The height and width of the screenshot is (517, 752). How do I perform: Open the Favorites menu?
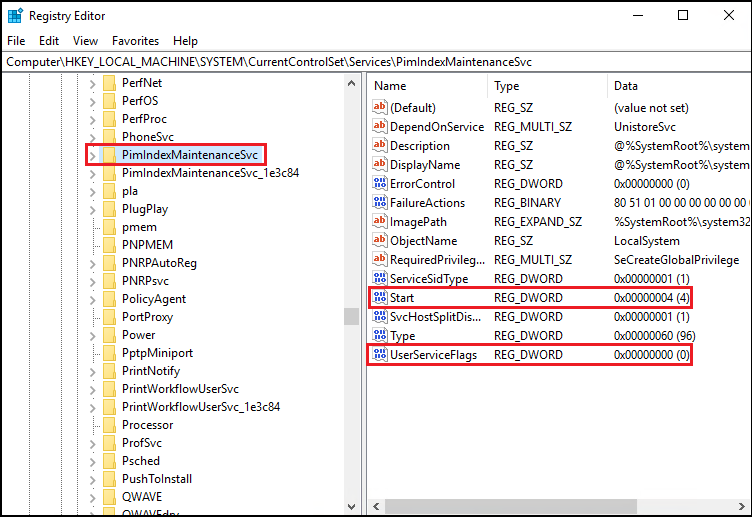135,41
